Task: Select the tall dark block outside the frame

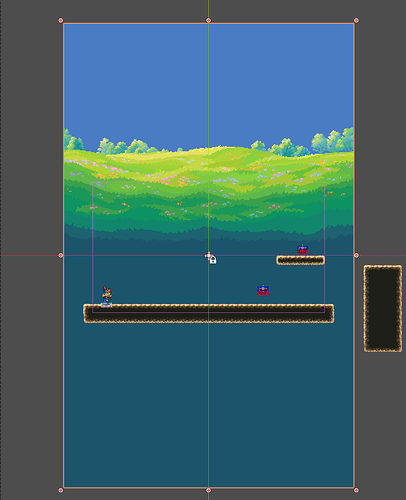Action: click(383, 309)
